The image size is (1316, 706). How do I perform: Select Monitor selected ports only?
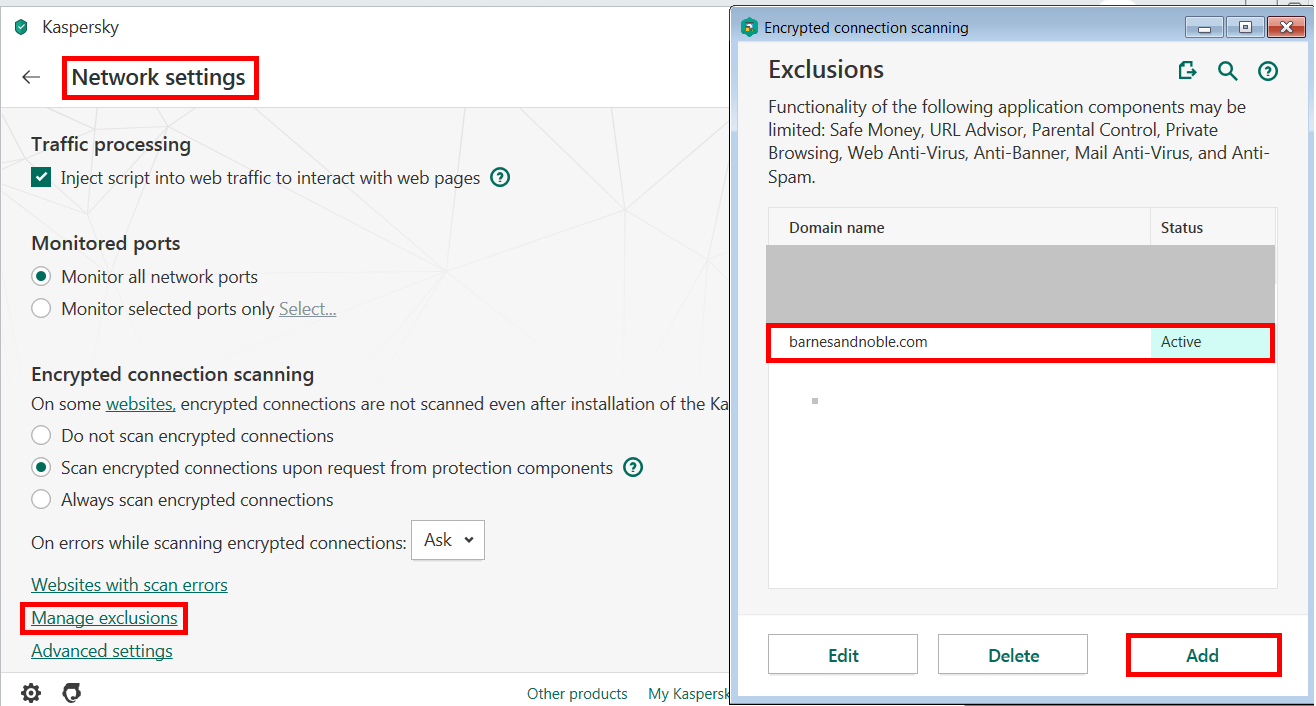41,308
